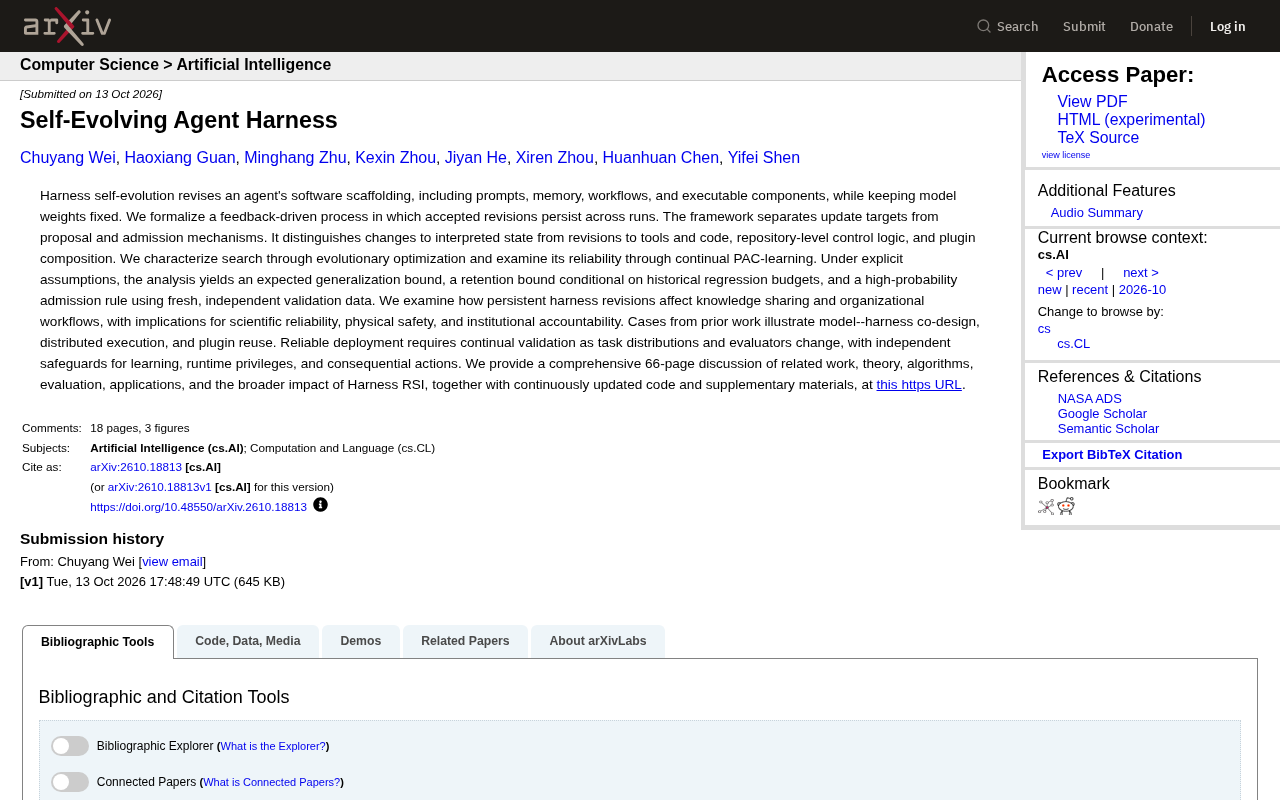Open author Chuyang Wei's page
1280x800 pixels.
(68, 158)
